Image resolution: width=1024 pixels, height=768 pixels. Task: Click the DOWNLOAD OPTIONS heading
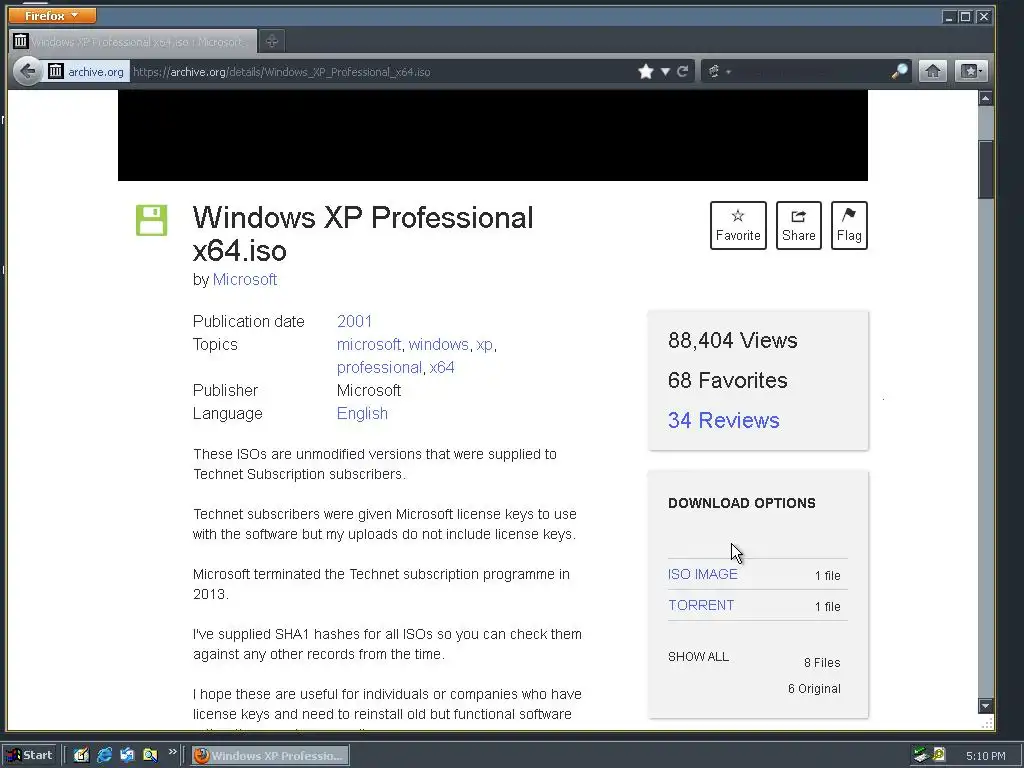click(x=742, y=503)
